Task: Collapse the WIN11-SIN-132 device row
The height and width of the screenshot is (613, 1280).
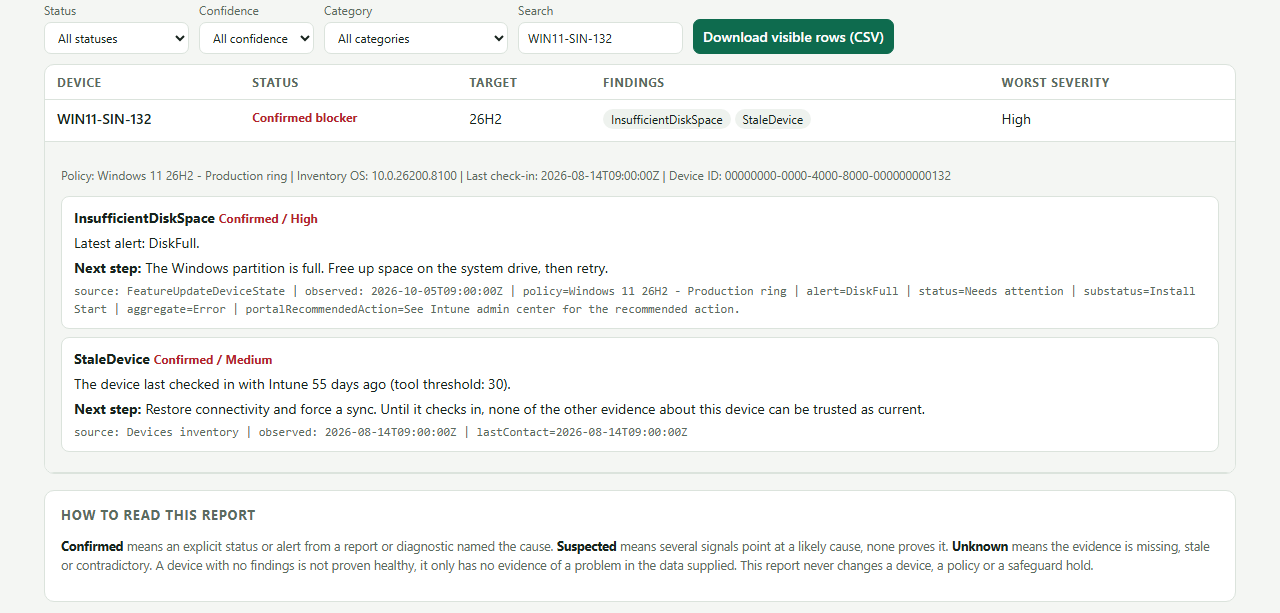Action: (x=640, y=119)
